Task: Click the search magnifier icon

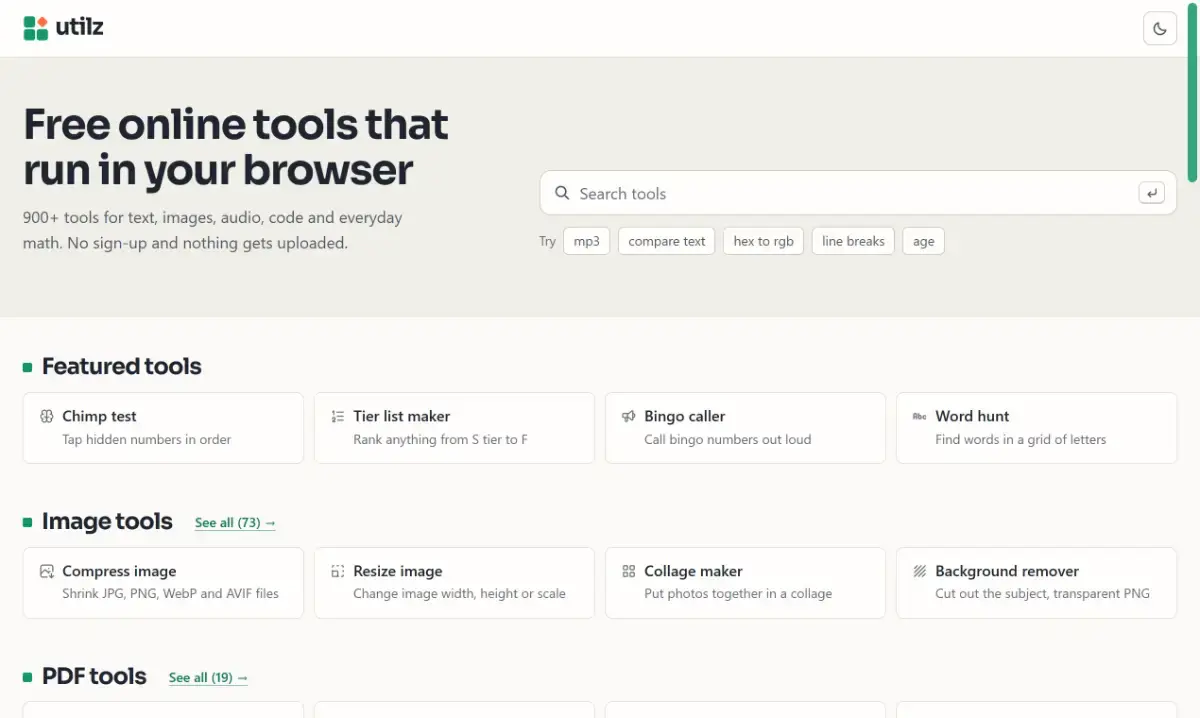Action: tap(562, 193)
